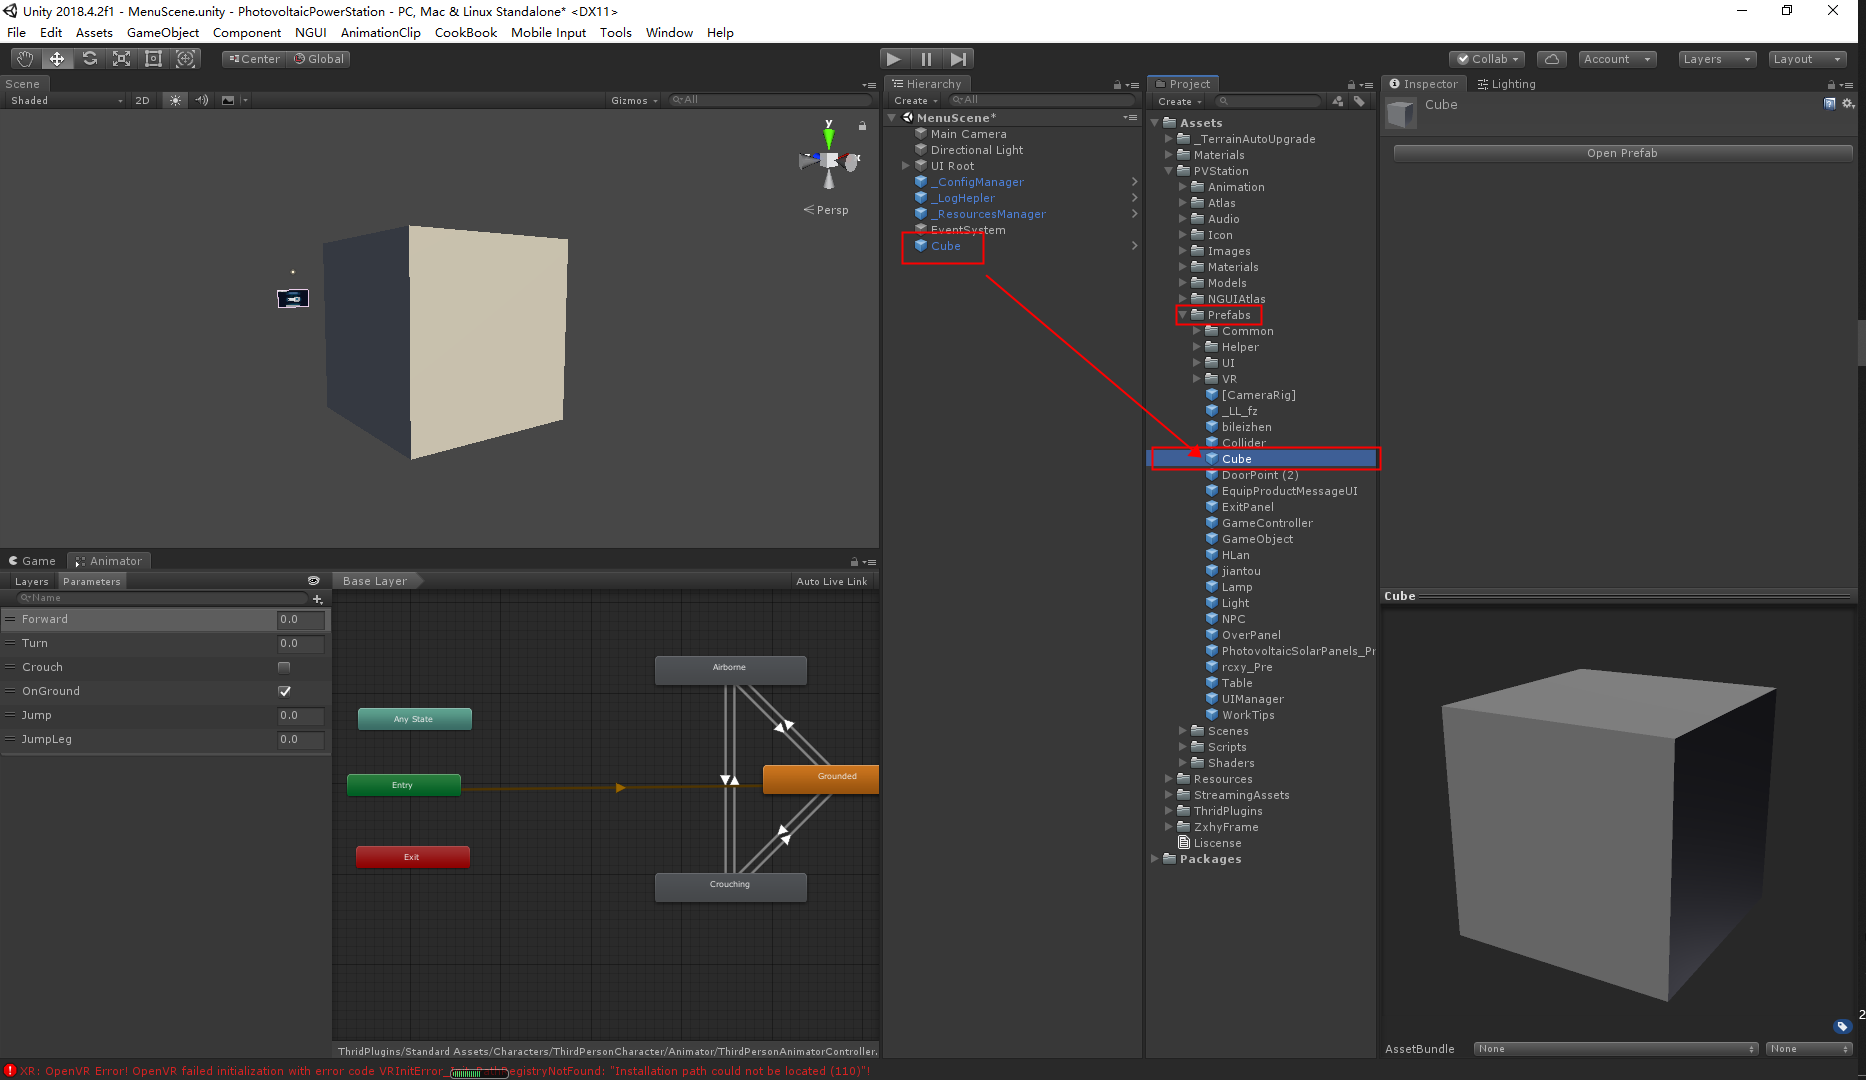Screen dimensions: 1866x1080
Task: Switch pivot mode using the Center button
Action: [x=253, y=58]
